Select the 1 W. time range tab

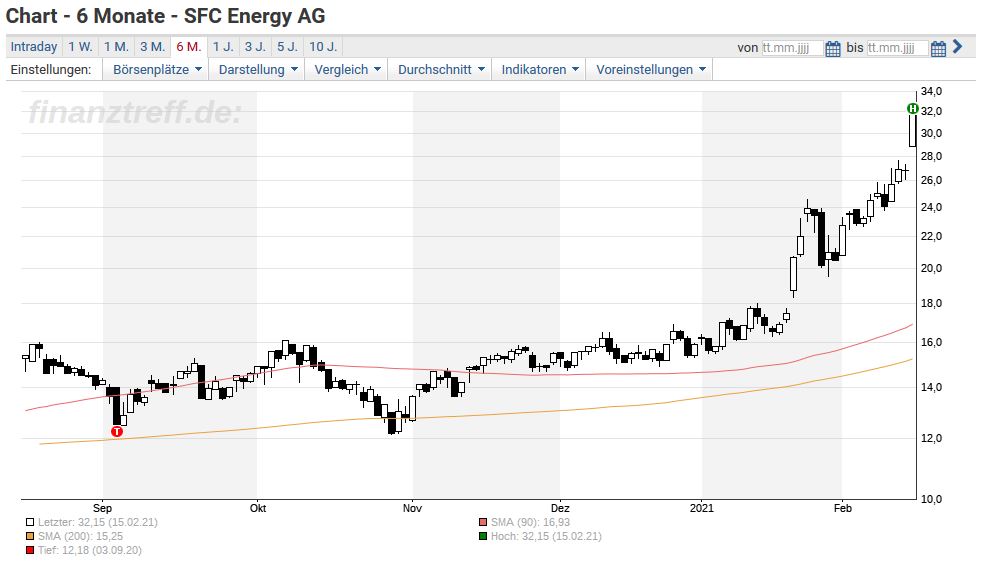[80, 47]
